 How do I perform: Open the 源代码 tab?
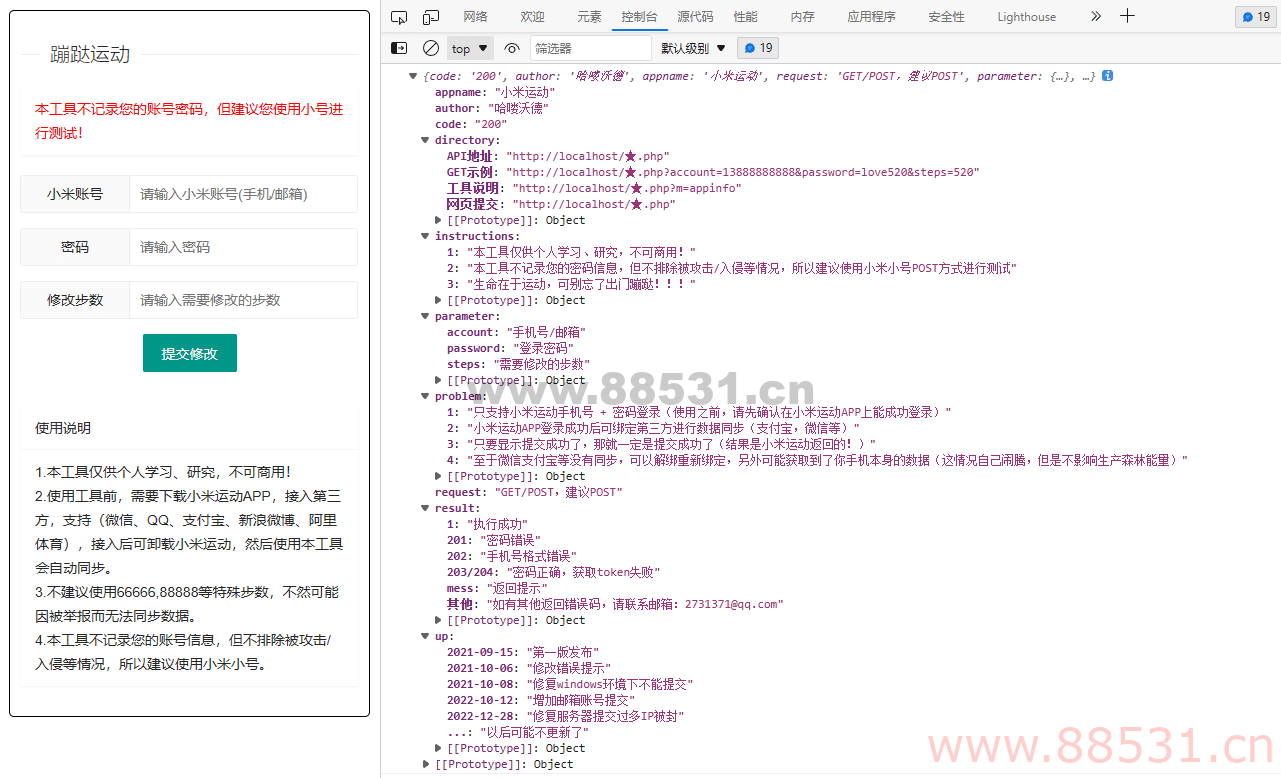coord(695,16)
